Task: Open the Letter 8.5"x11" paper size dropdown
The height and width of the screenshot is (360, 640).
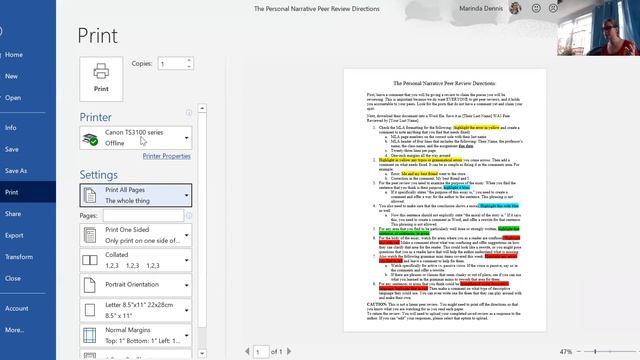Action: coord(136,310)
